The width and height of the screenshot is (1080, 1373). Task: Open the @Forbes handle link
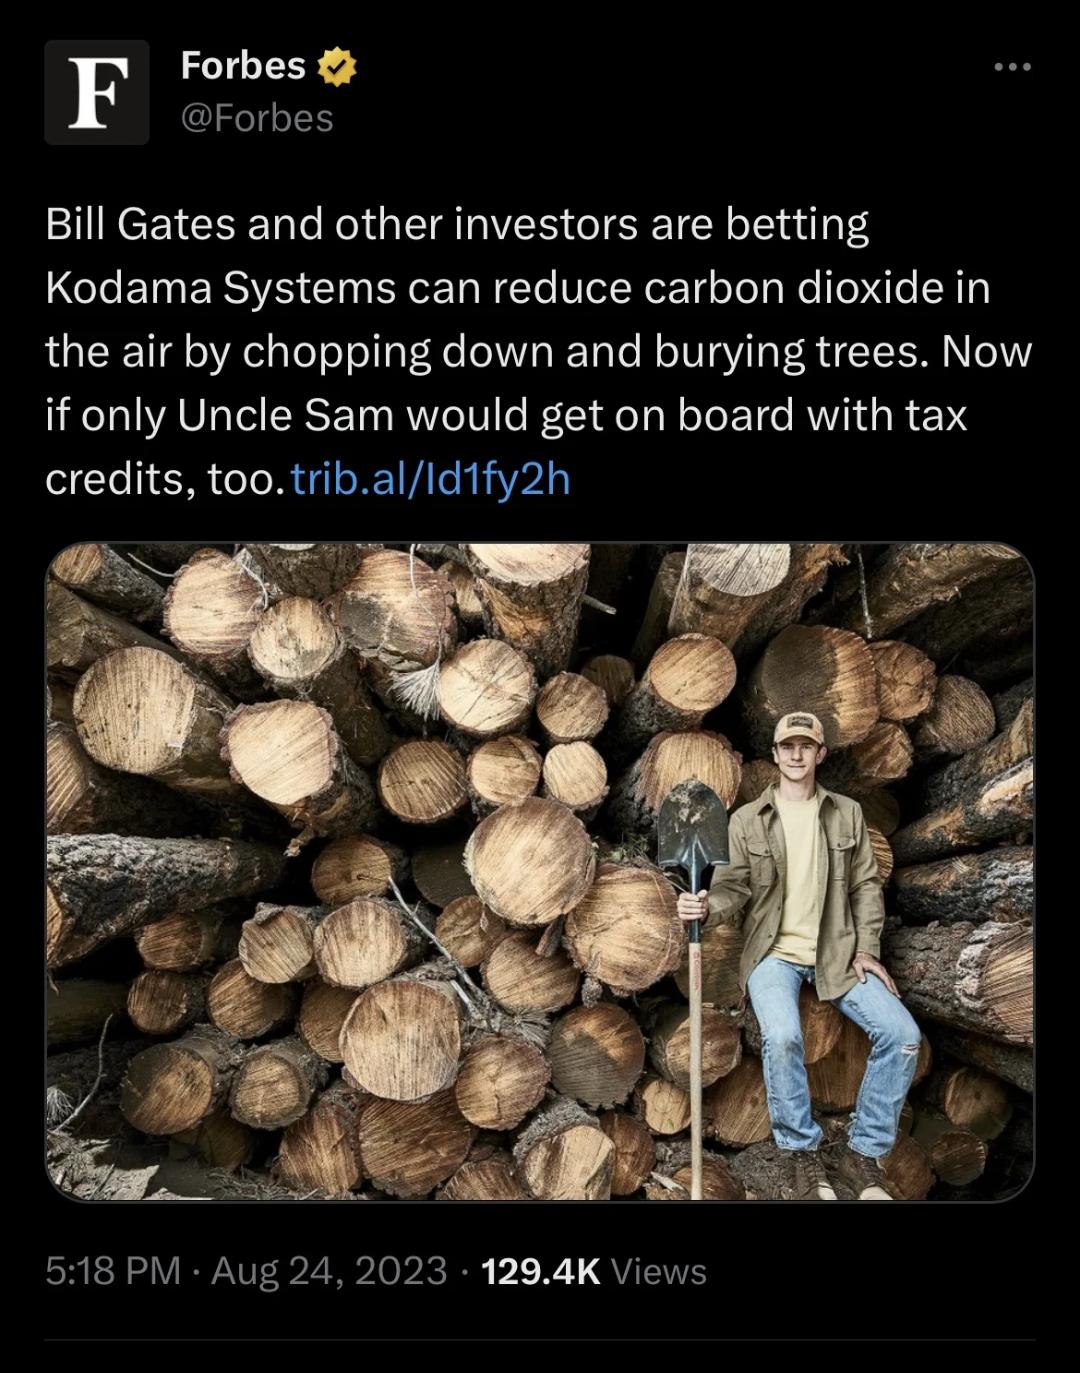pyautogui.click(x=257, y=119)
